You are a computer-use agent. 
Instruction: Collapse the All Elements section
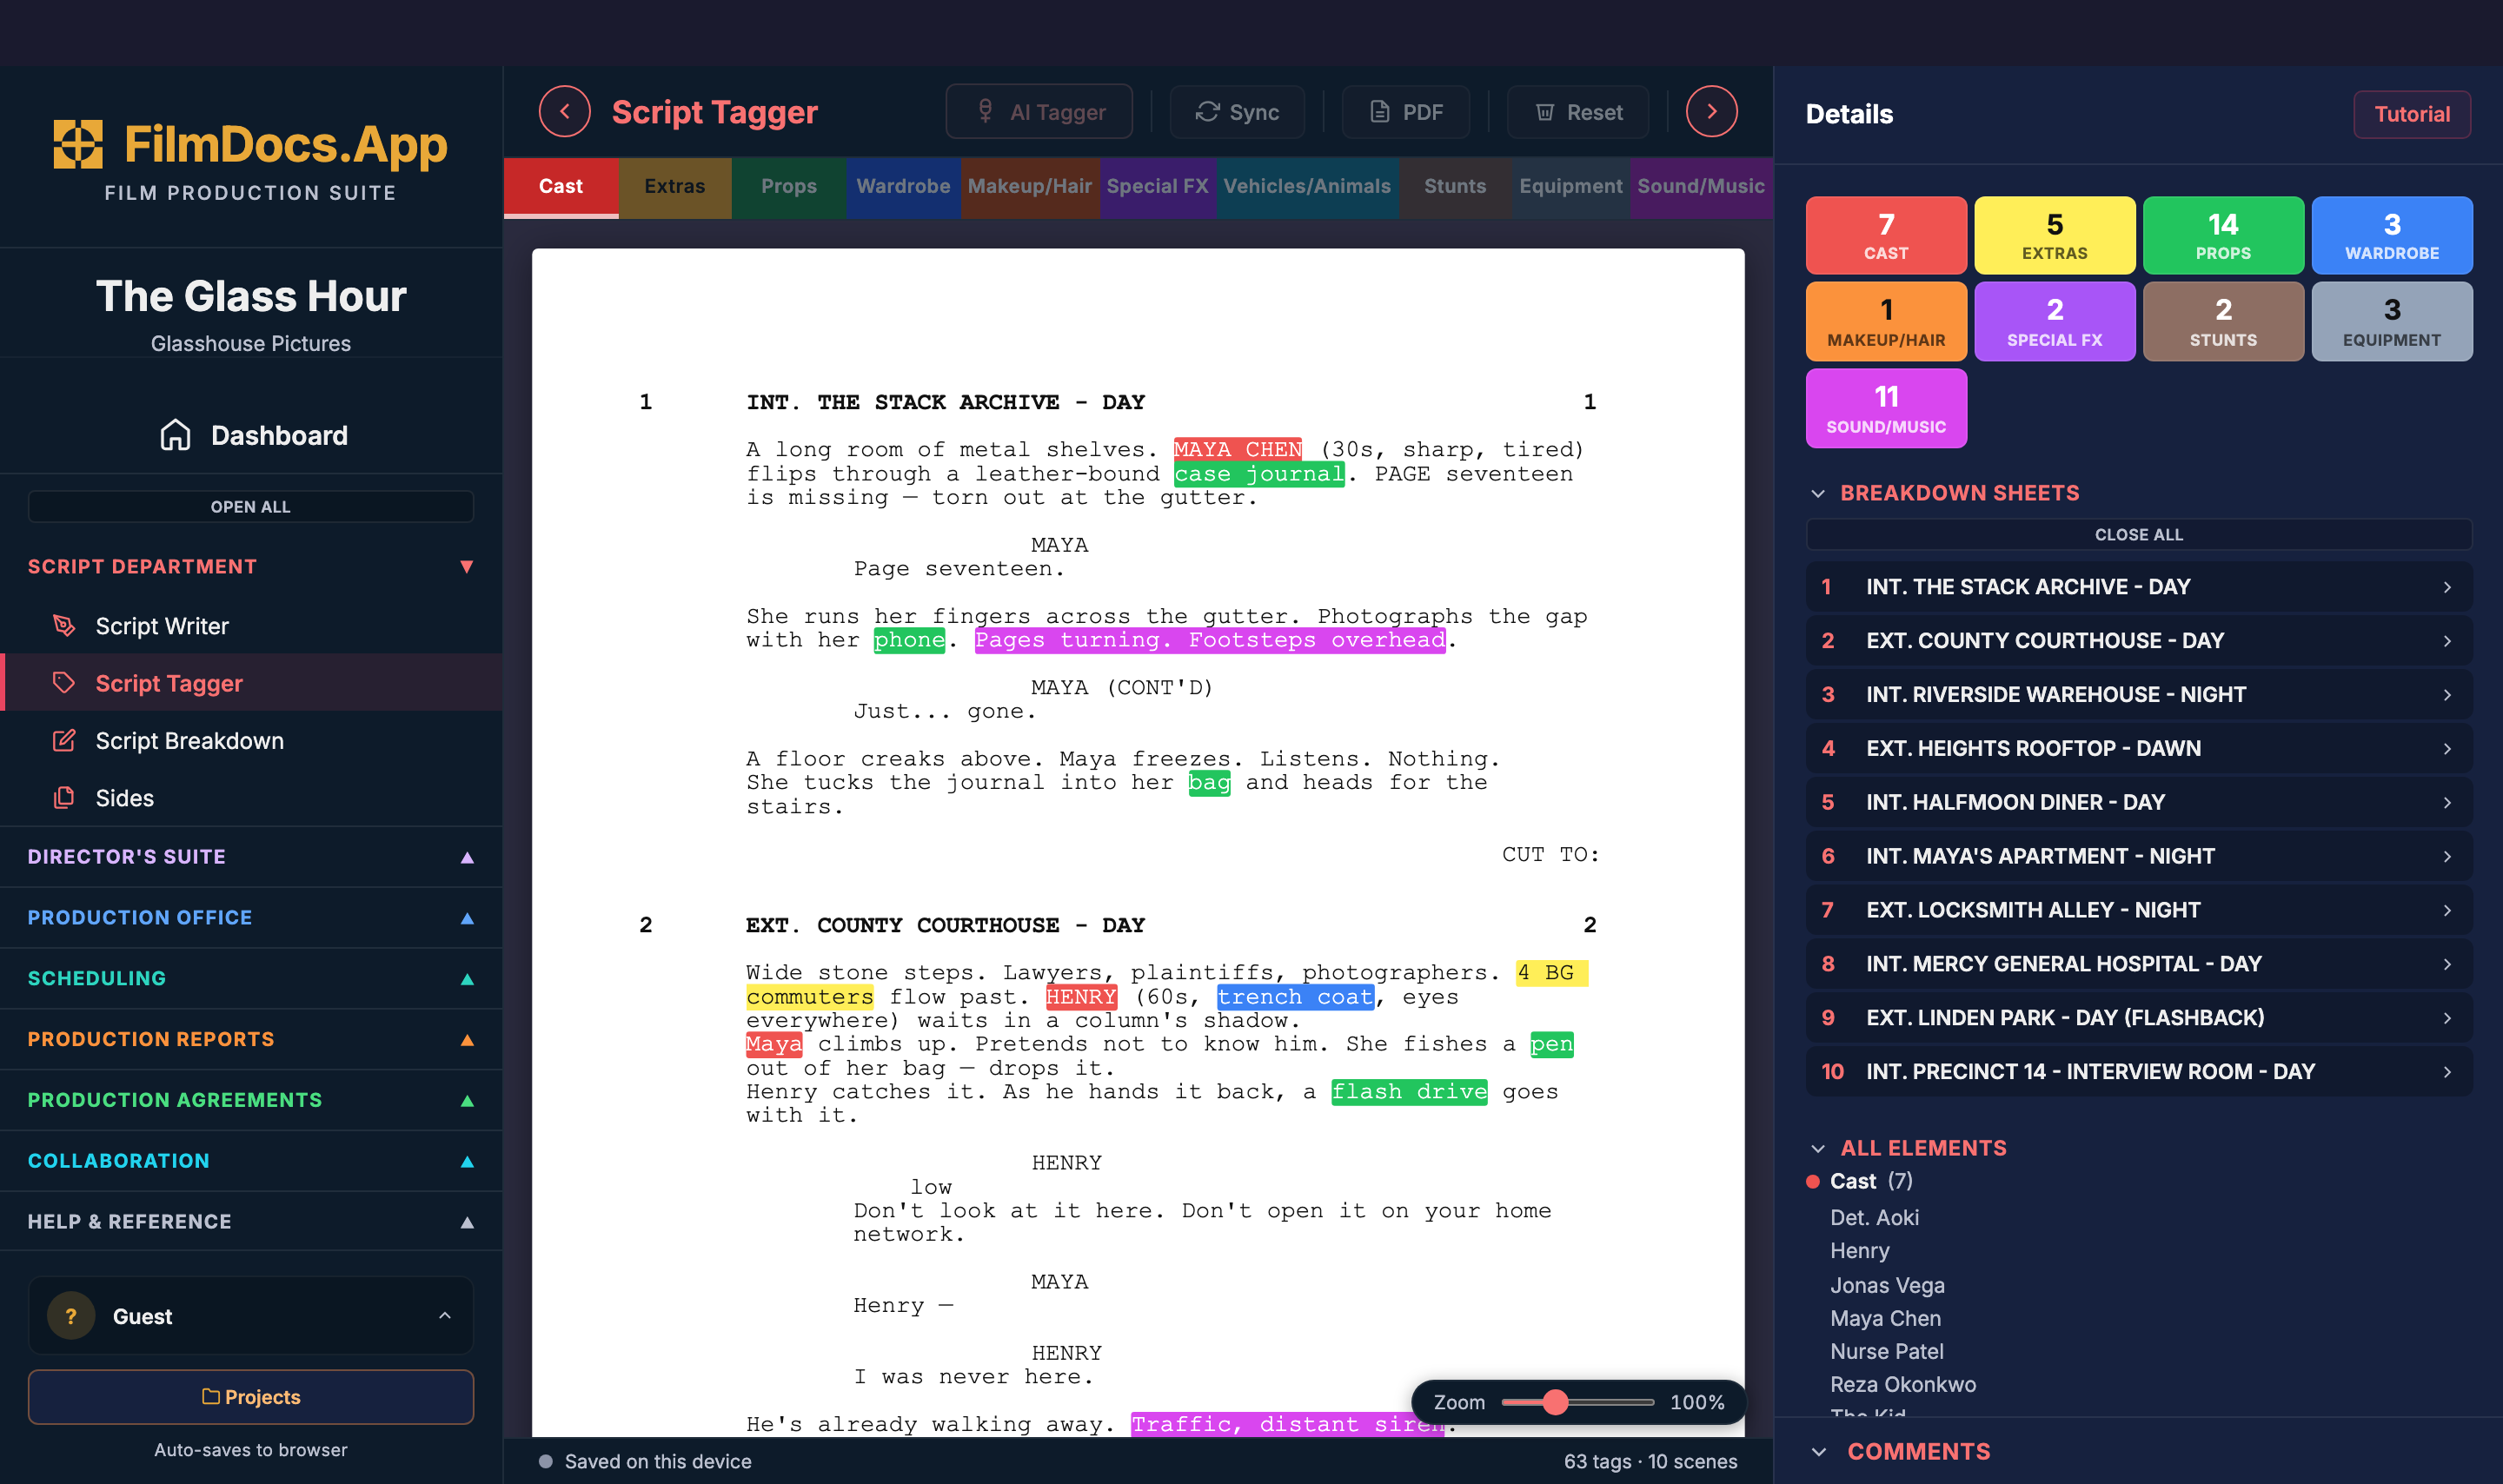tap(1818, 1148)
